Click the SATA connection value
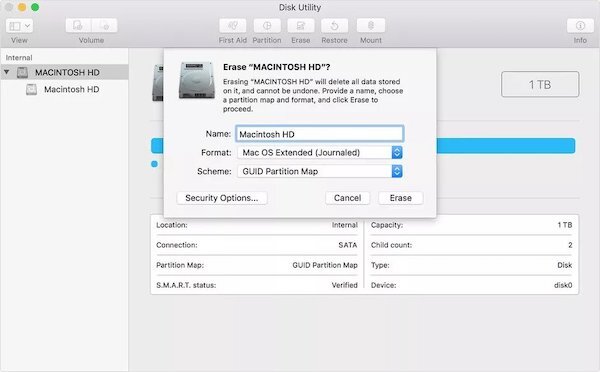 pos(347,245)
